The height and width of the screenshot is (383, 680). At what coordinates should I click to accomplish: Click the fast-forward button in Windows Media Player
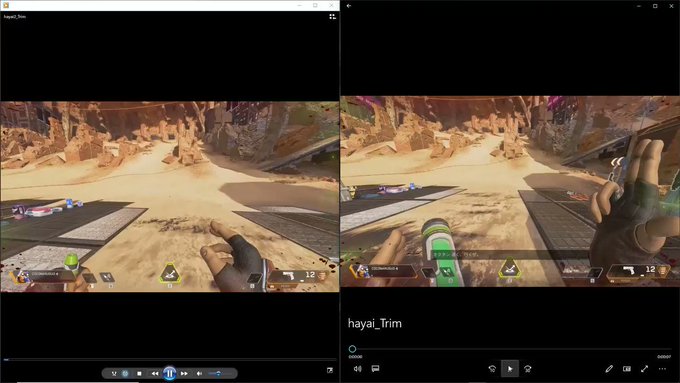(184, 373)
